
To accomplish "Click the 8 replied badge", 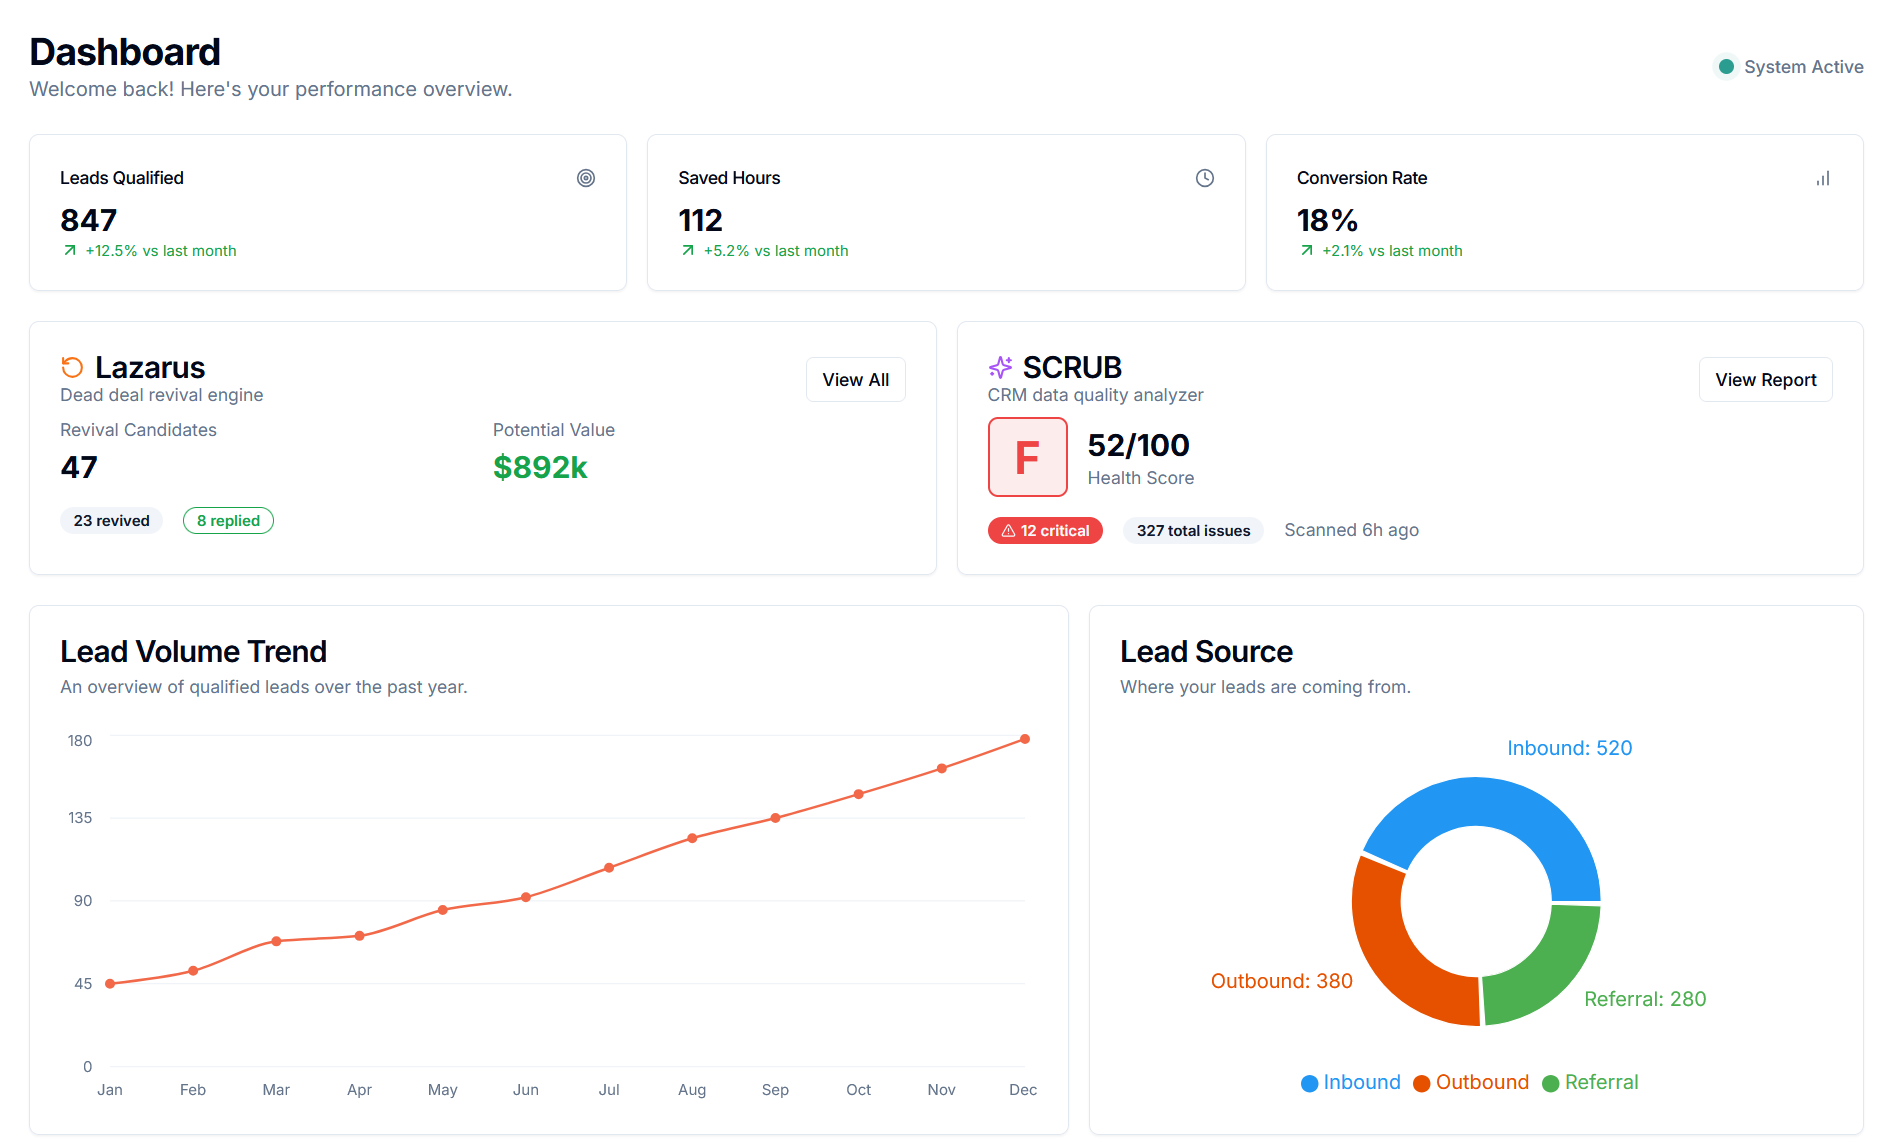I will (x=228, y=520).
